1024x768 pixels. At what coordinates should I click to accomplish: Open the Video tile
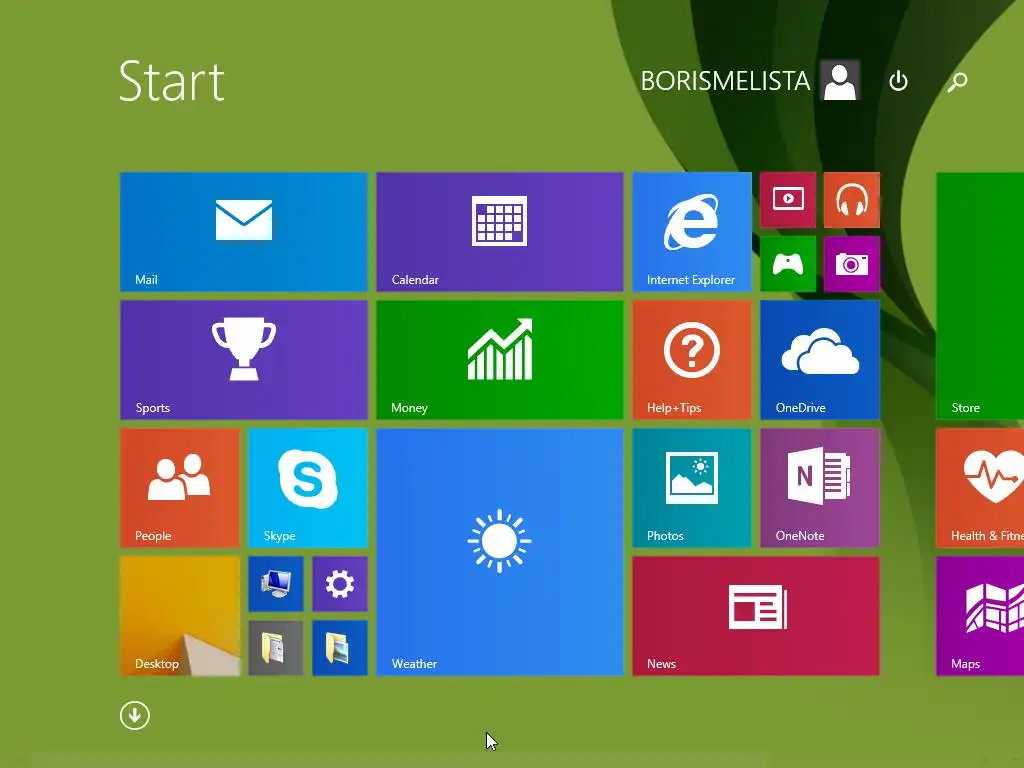coord(788,200)
